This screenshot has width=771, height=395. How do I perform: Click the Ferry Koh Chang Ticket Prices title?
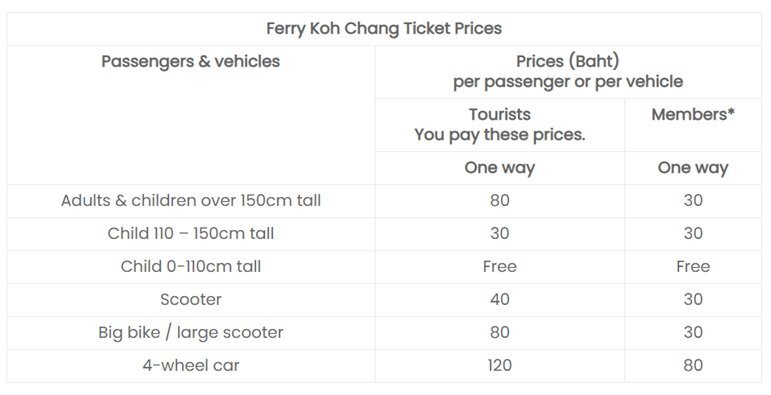point(384,29)
